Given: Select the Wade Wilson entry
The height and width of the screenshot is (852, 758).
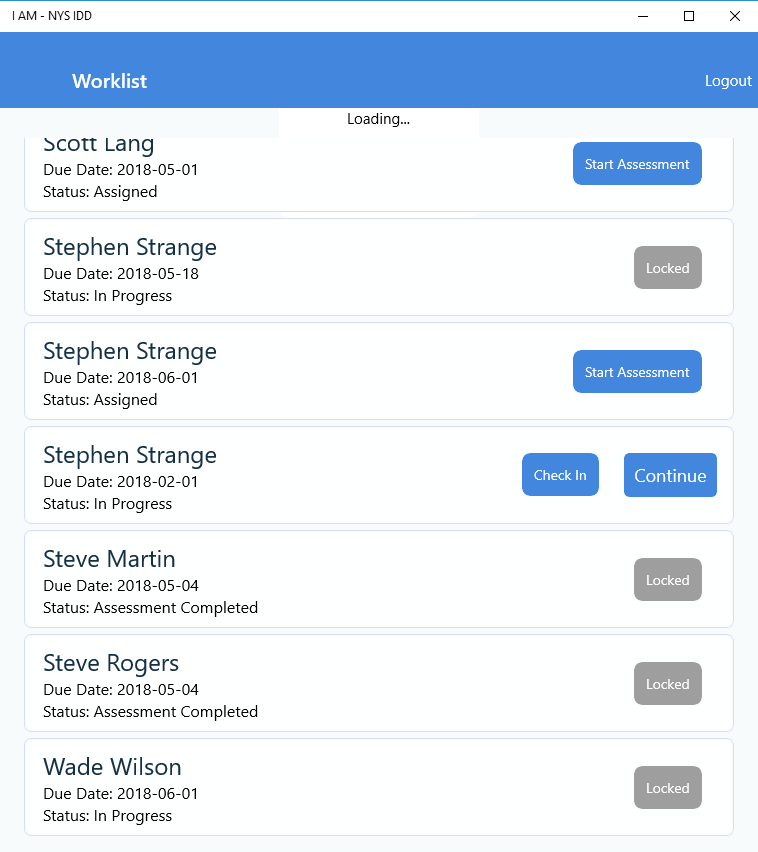Looking at the screenshot, I should click(x=112, y=767).
